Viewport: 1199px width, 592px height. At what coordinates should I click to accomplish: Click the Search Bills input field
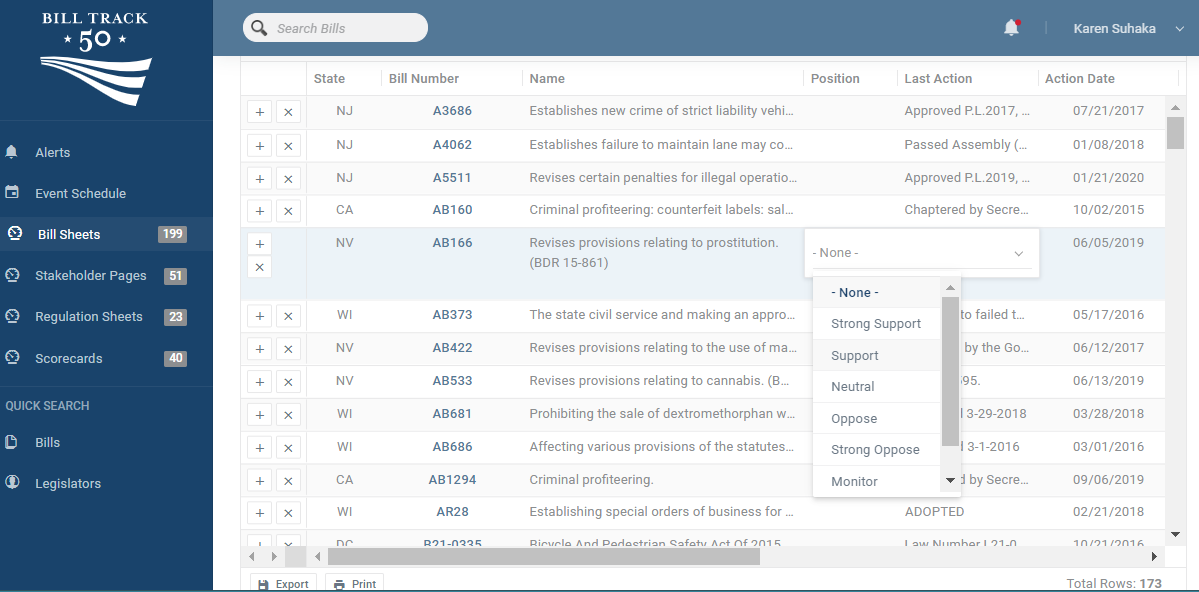pos(345,29)
